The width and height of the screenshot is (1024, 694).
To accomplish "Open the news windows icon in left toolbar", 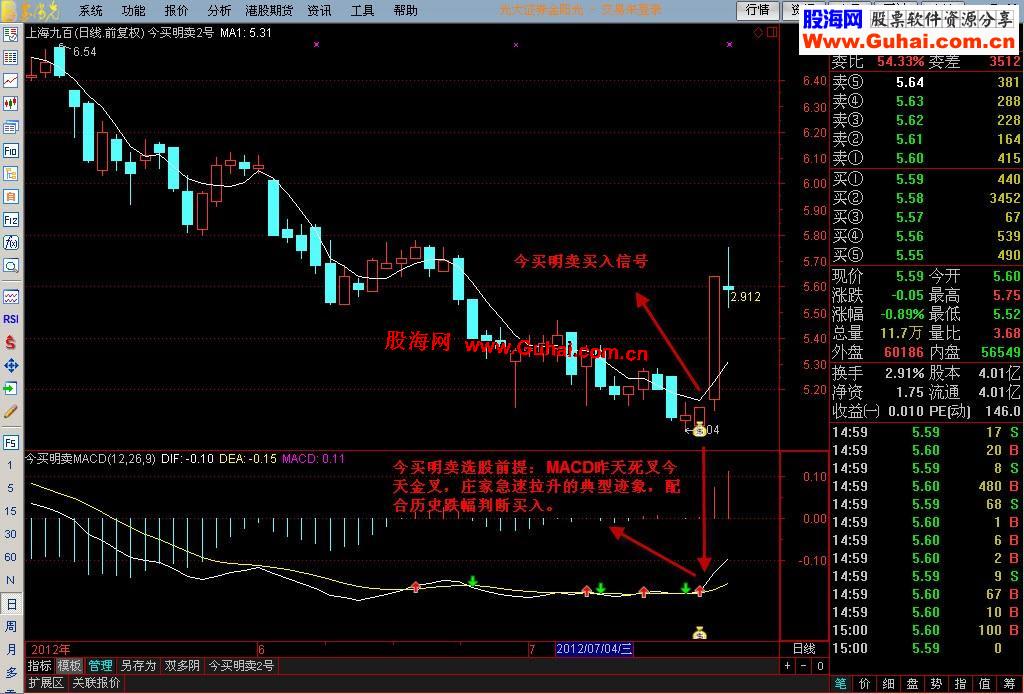I will coord(10,127).
